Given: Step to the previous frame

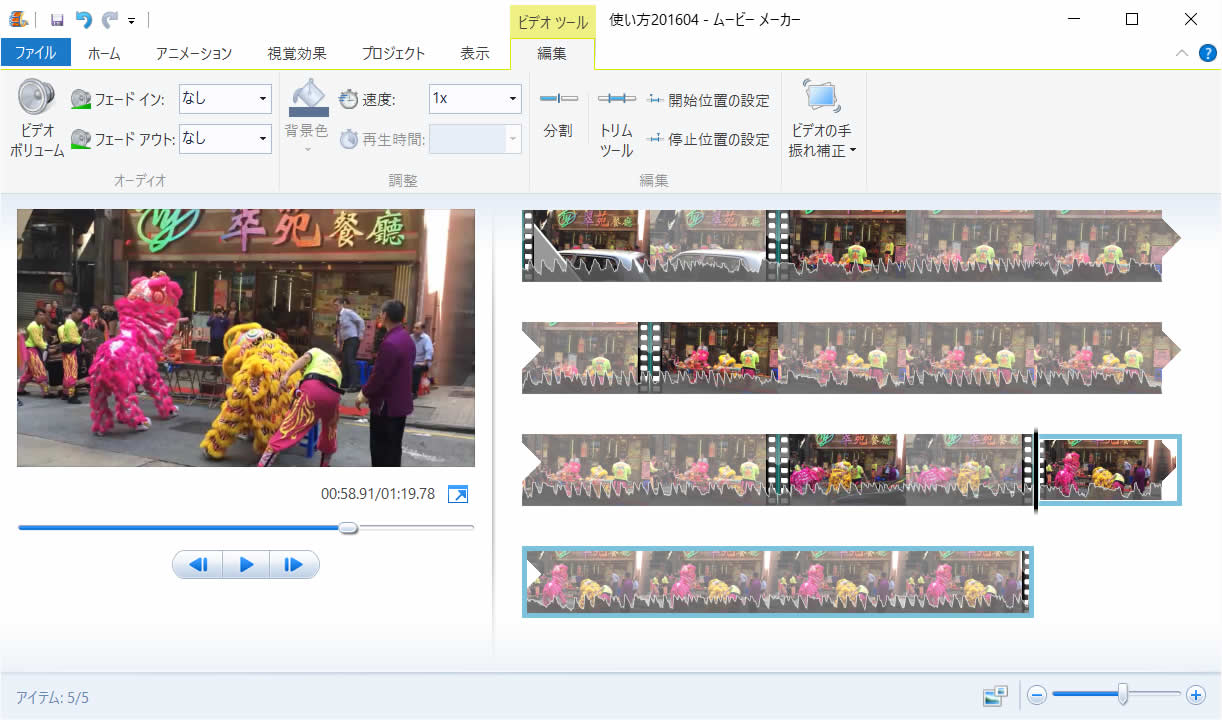Looking at the screenshot, I should coord(198,565).
